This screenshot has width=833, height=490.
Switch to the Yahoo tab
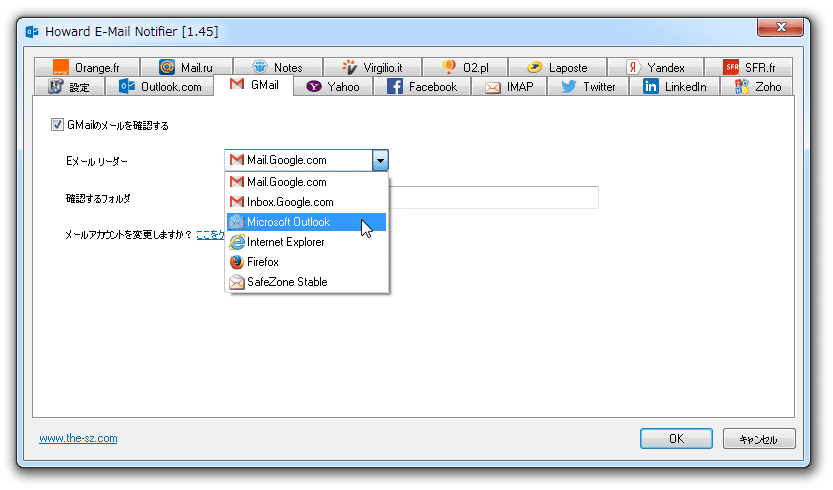point(333,87)
